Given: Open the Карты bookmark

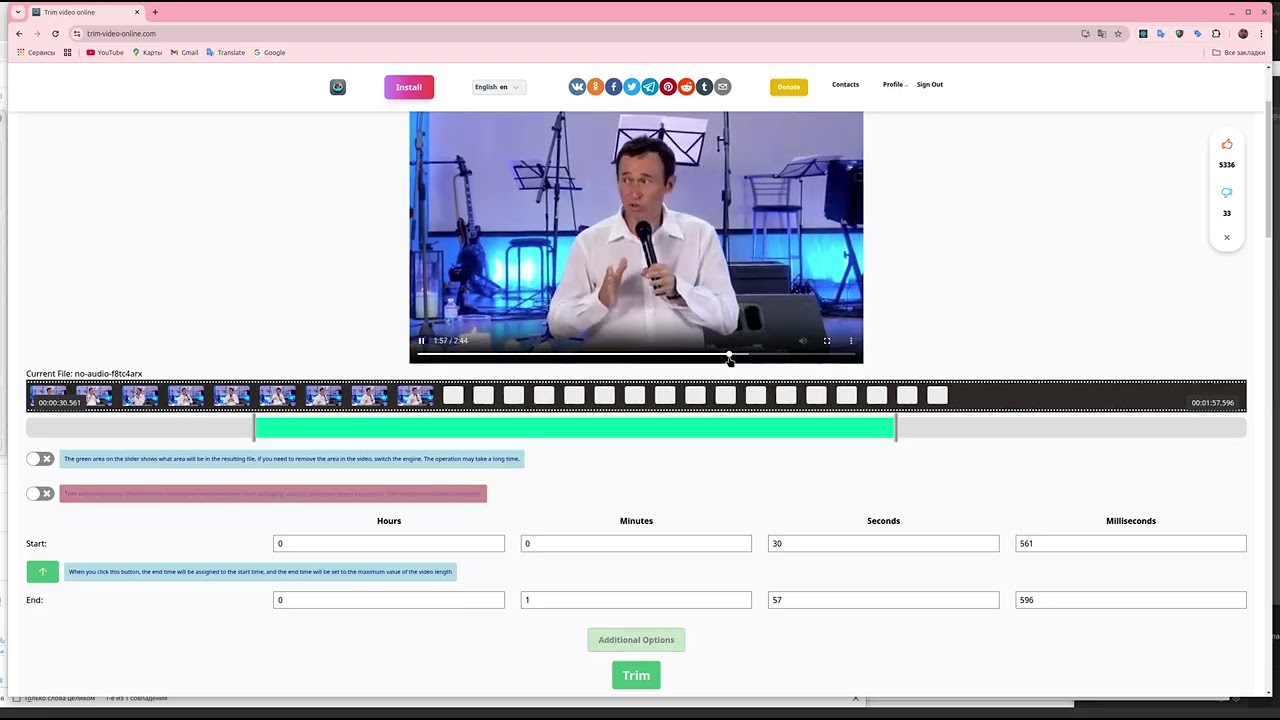Looking at the screenshot, I should 147,52.
